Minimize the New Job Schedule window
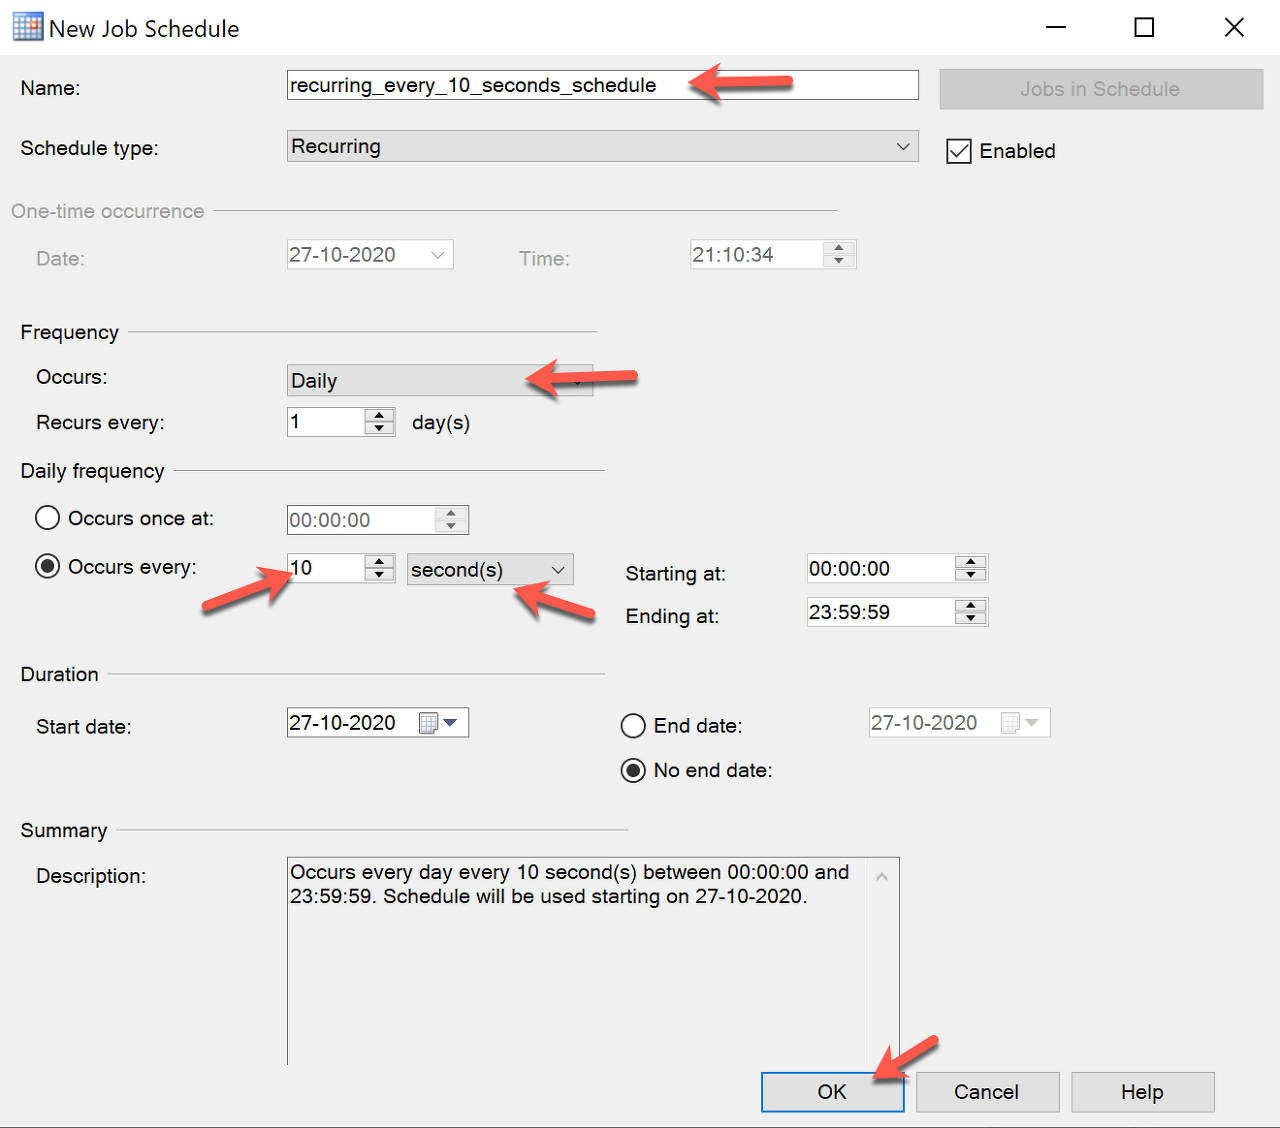The width and height of the screenshot is (1280, 1128). 1057,28
